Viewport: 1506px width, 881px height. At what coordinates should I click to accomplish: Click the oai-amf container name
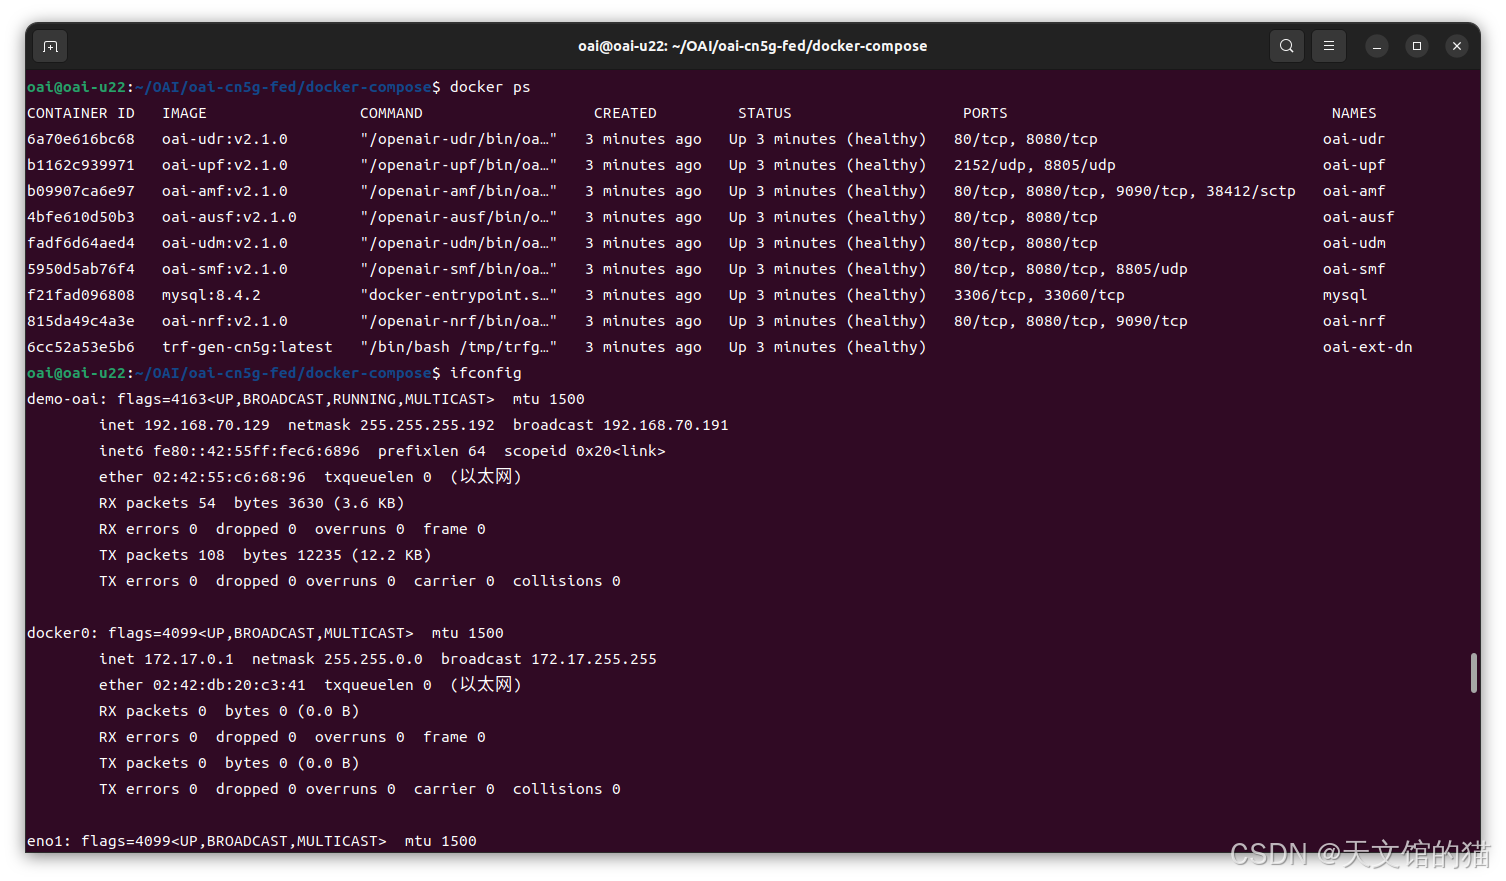1354,191
